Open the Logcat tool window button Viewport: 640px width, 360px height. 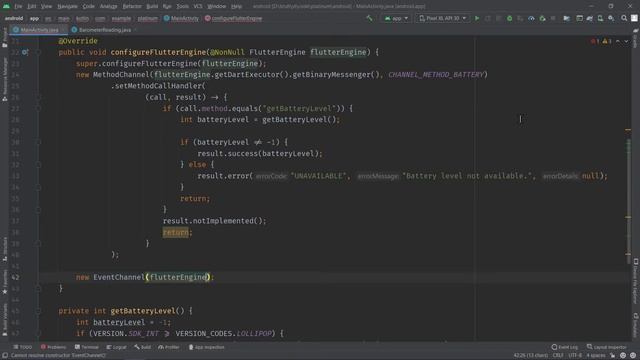[x=116, y=347]
